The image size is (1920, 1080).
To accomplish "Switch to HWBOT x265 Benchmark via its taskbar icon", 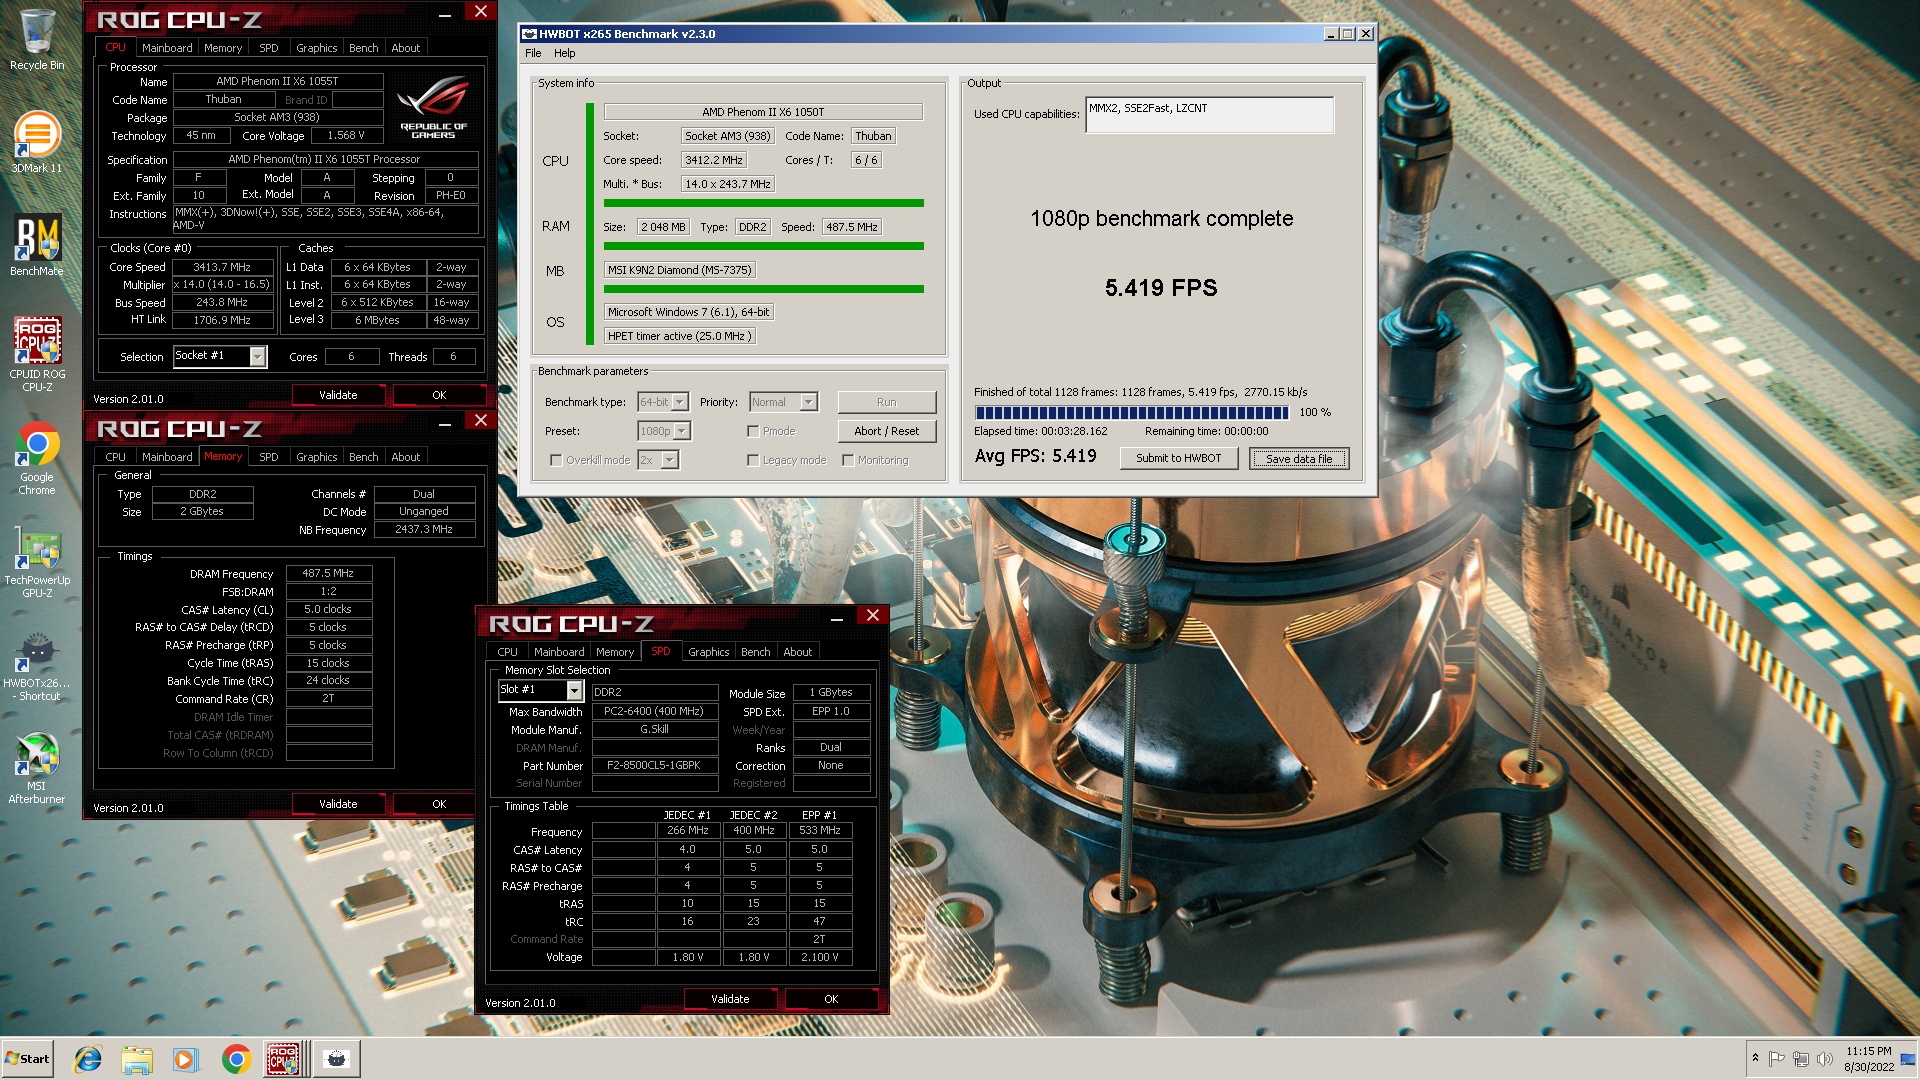I will coord(336,1059).
